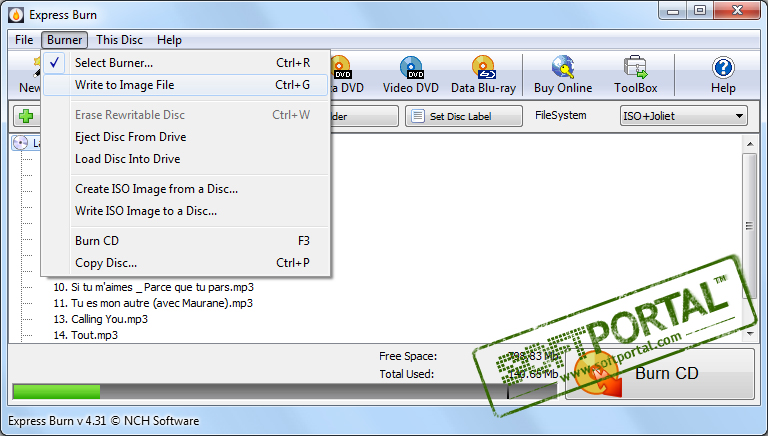The image size is (768, 436).
Task: Click the New disc toolbar icon
Action: (29, 74)
